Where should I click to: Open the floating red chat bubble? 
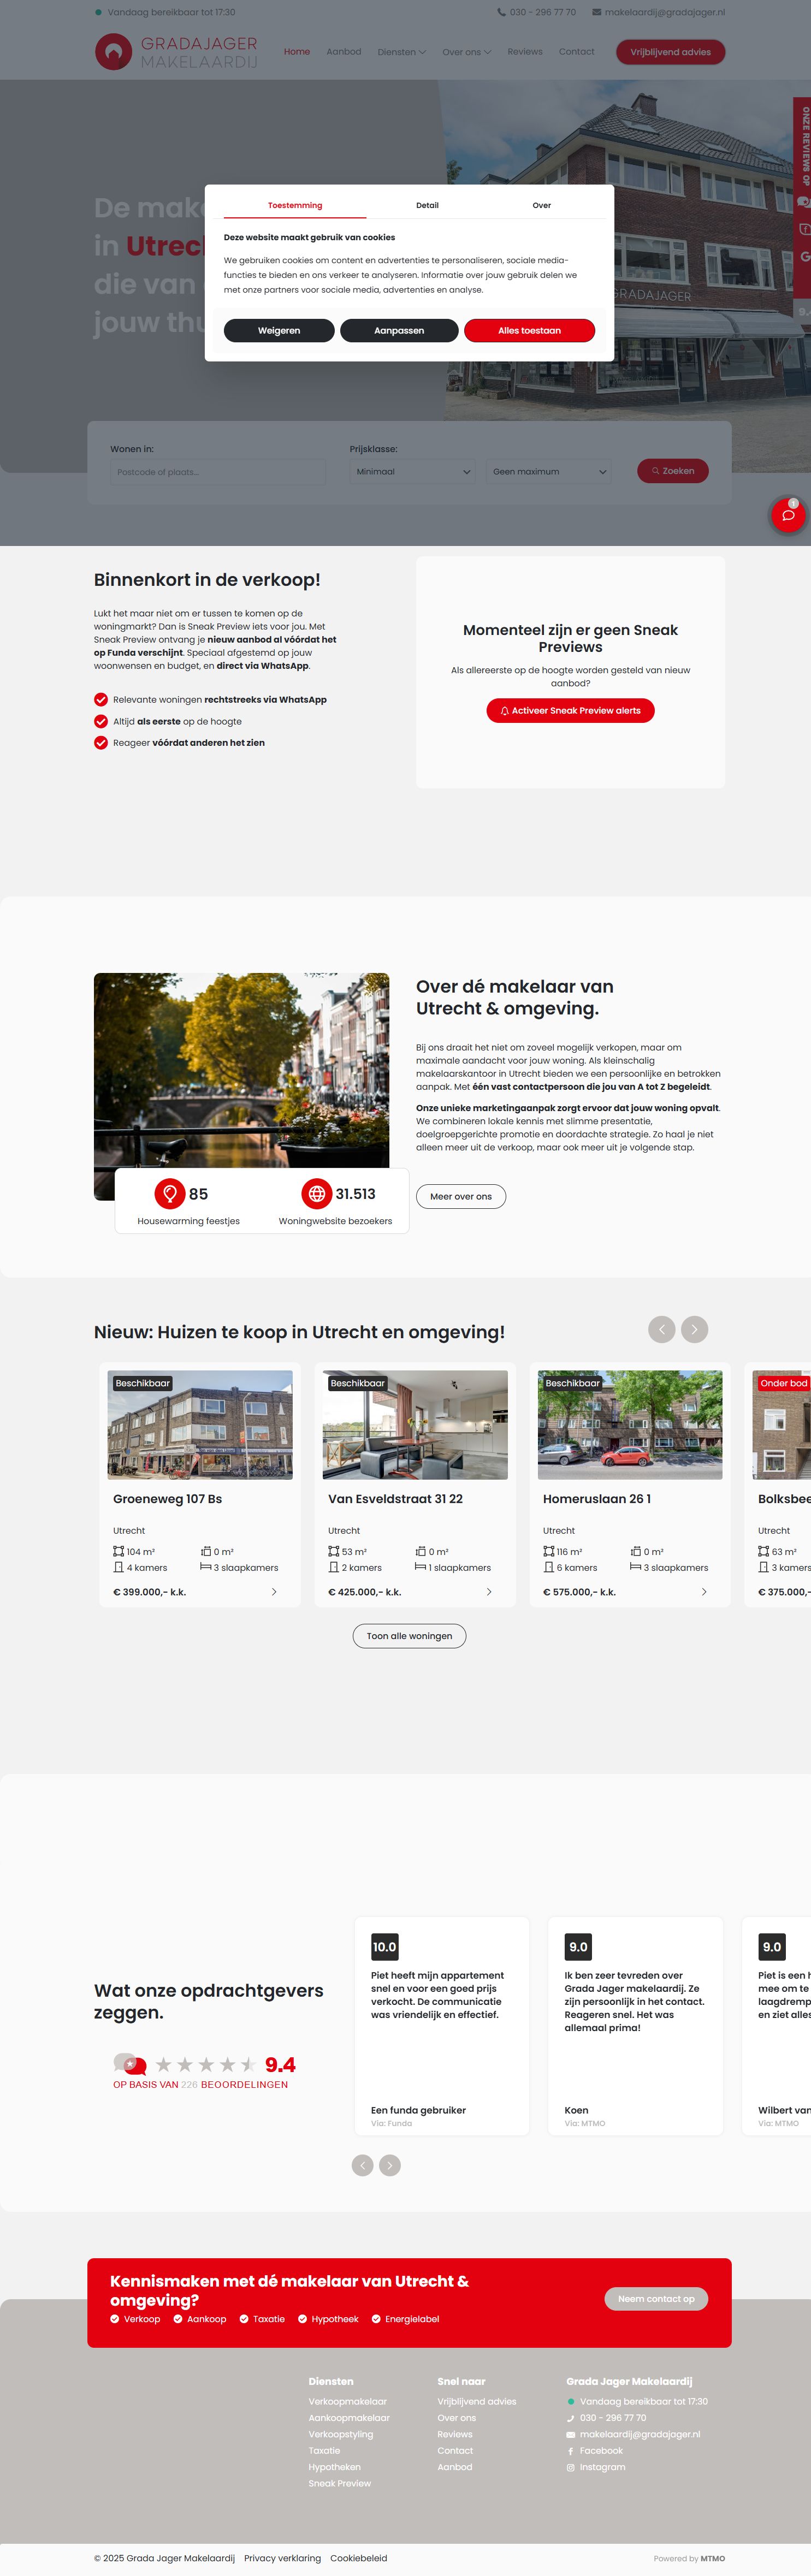(x=788, y=515)
